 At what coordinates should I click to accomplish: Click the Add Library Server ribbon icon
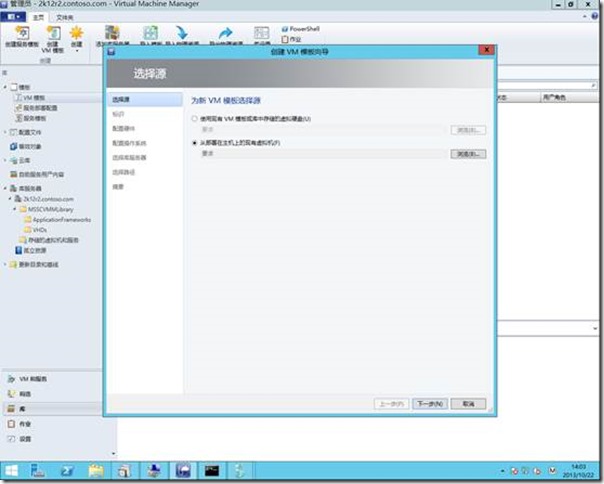click(x=112, y=35)
